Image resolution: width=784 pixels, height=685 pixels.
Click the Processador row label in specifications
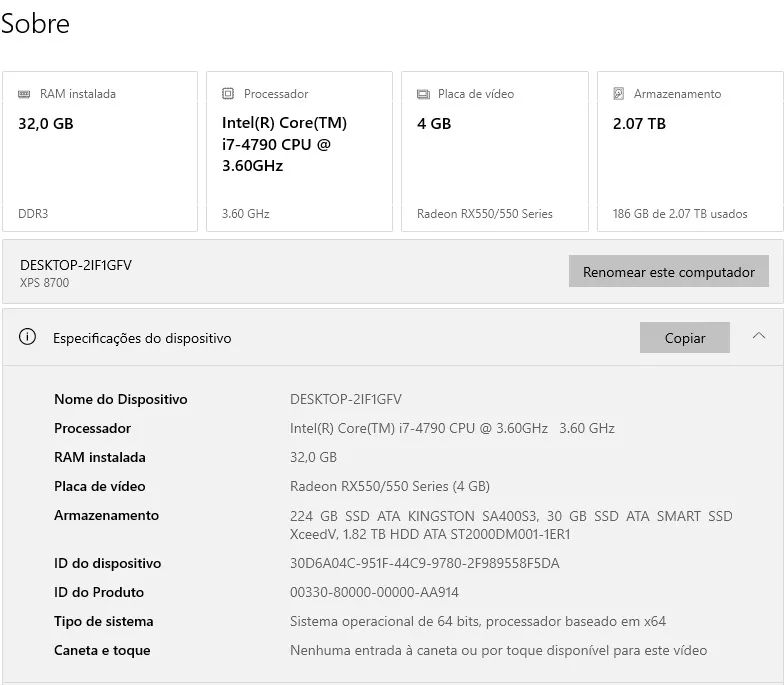[x=92, y=428]
